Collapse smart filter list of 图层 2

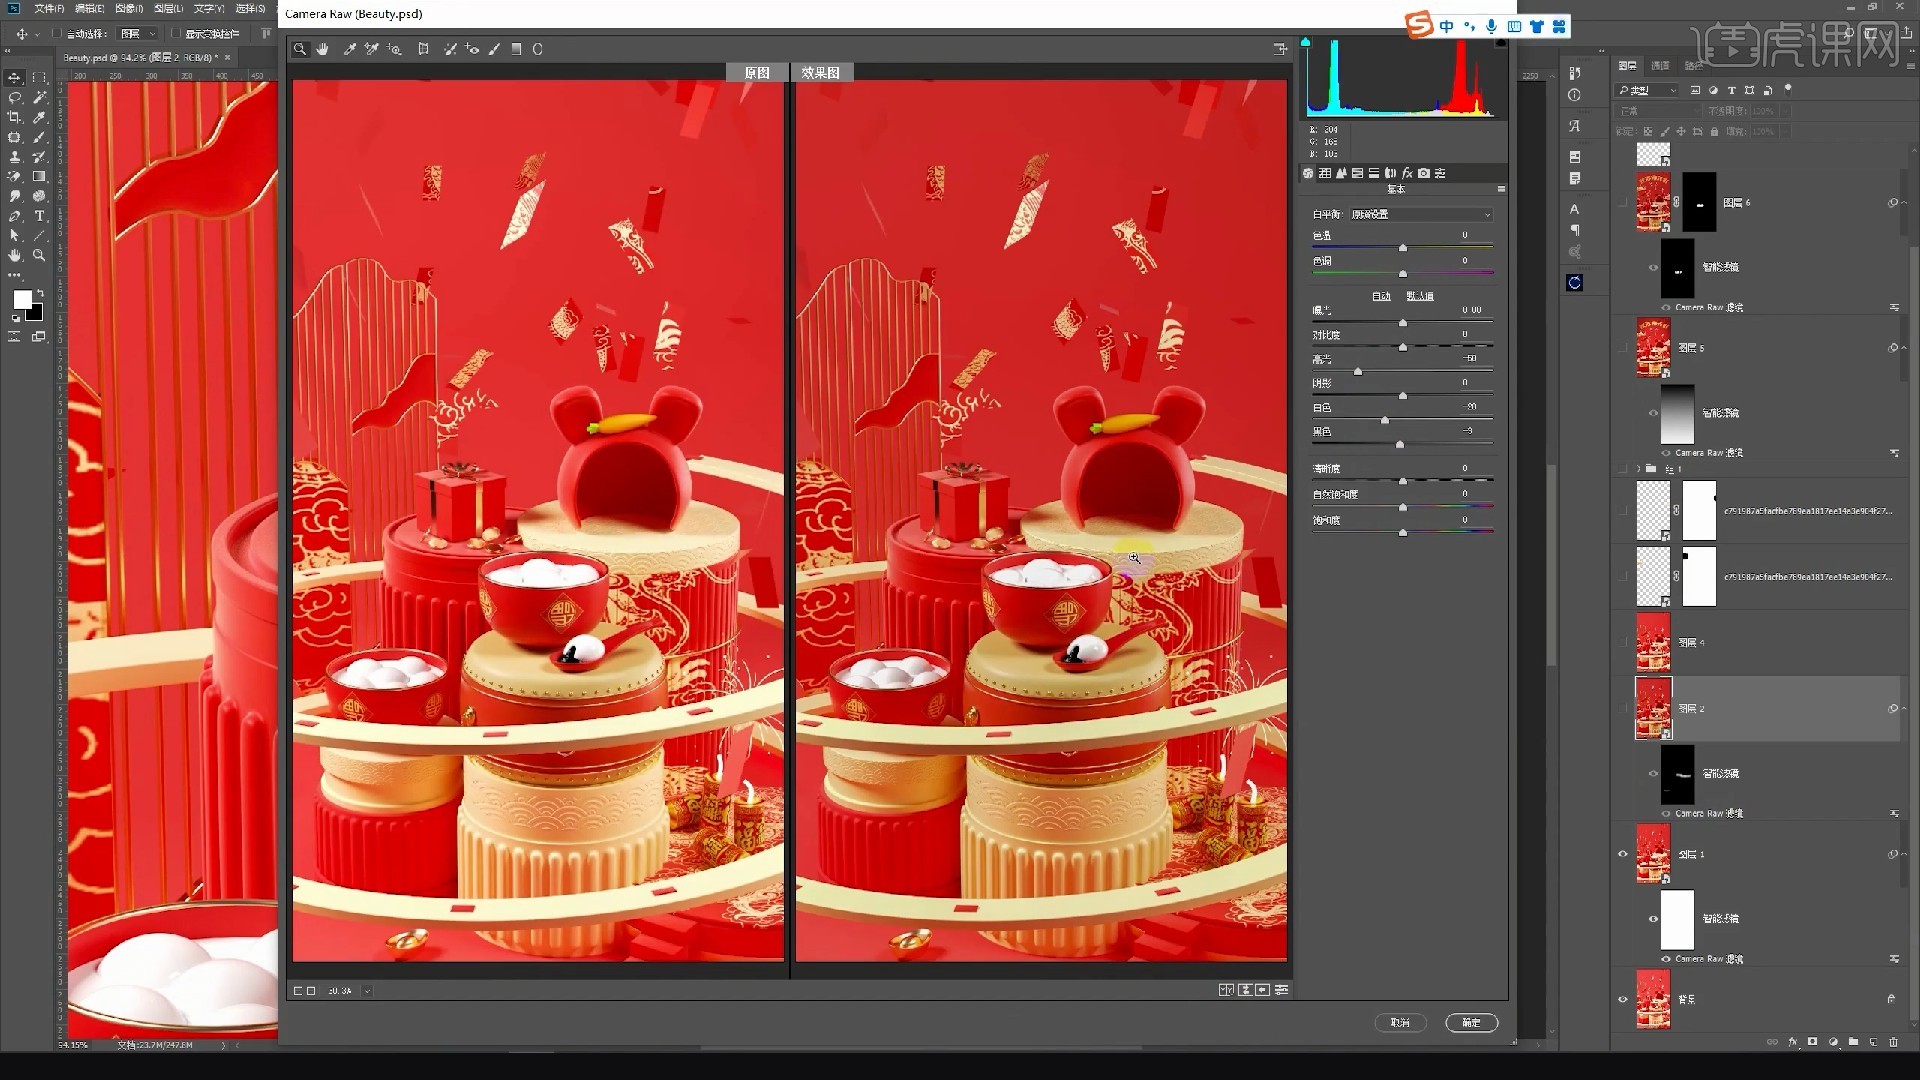pyautogui.click(x=1904, y=708)
